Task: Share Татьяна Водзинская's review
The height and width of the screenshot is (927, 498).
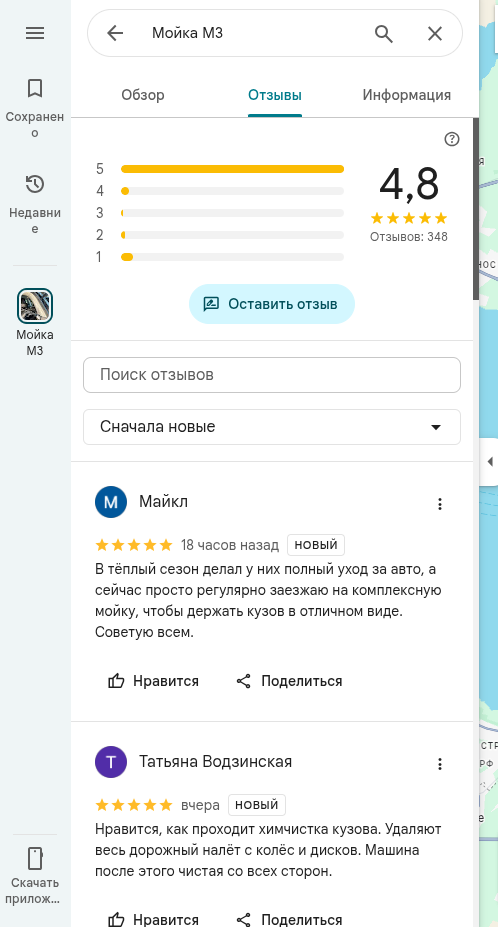Action: tap(289, 919)
